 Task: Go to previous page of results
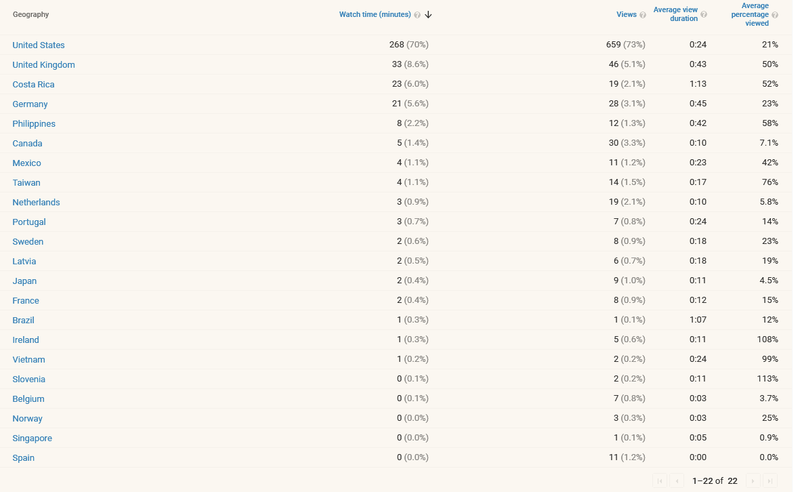pyautogui.click(x=677, y=481)
